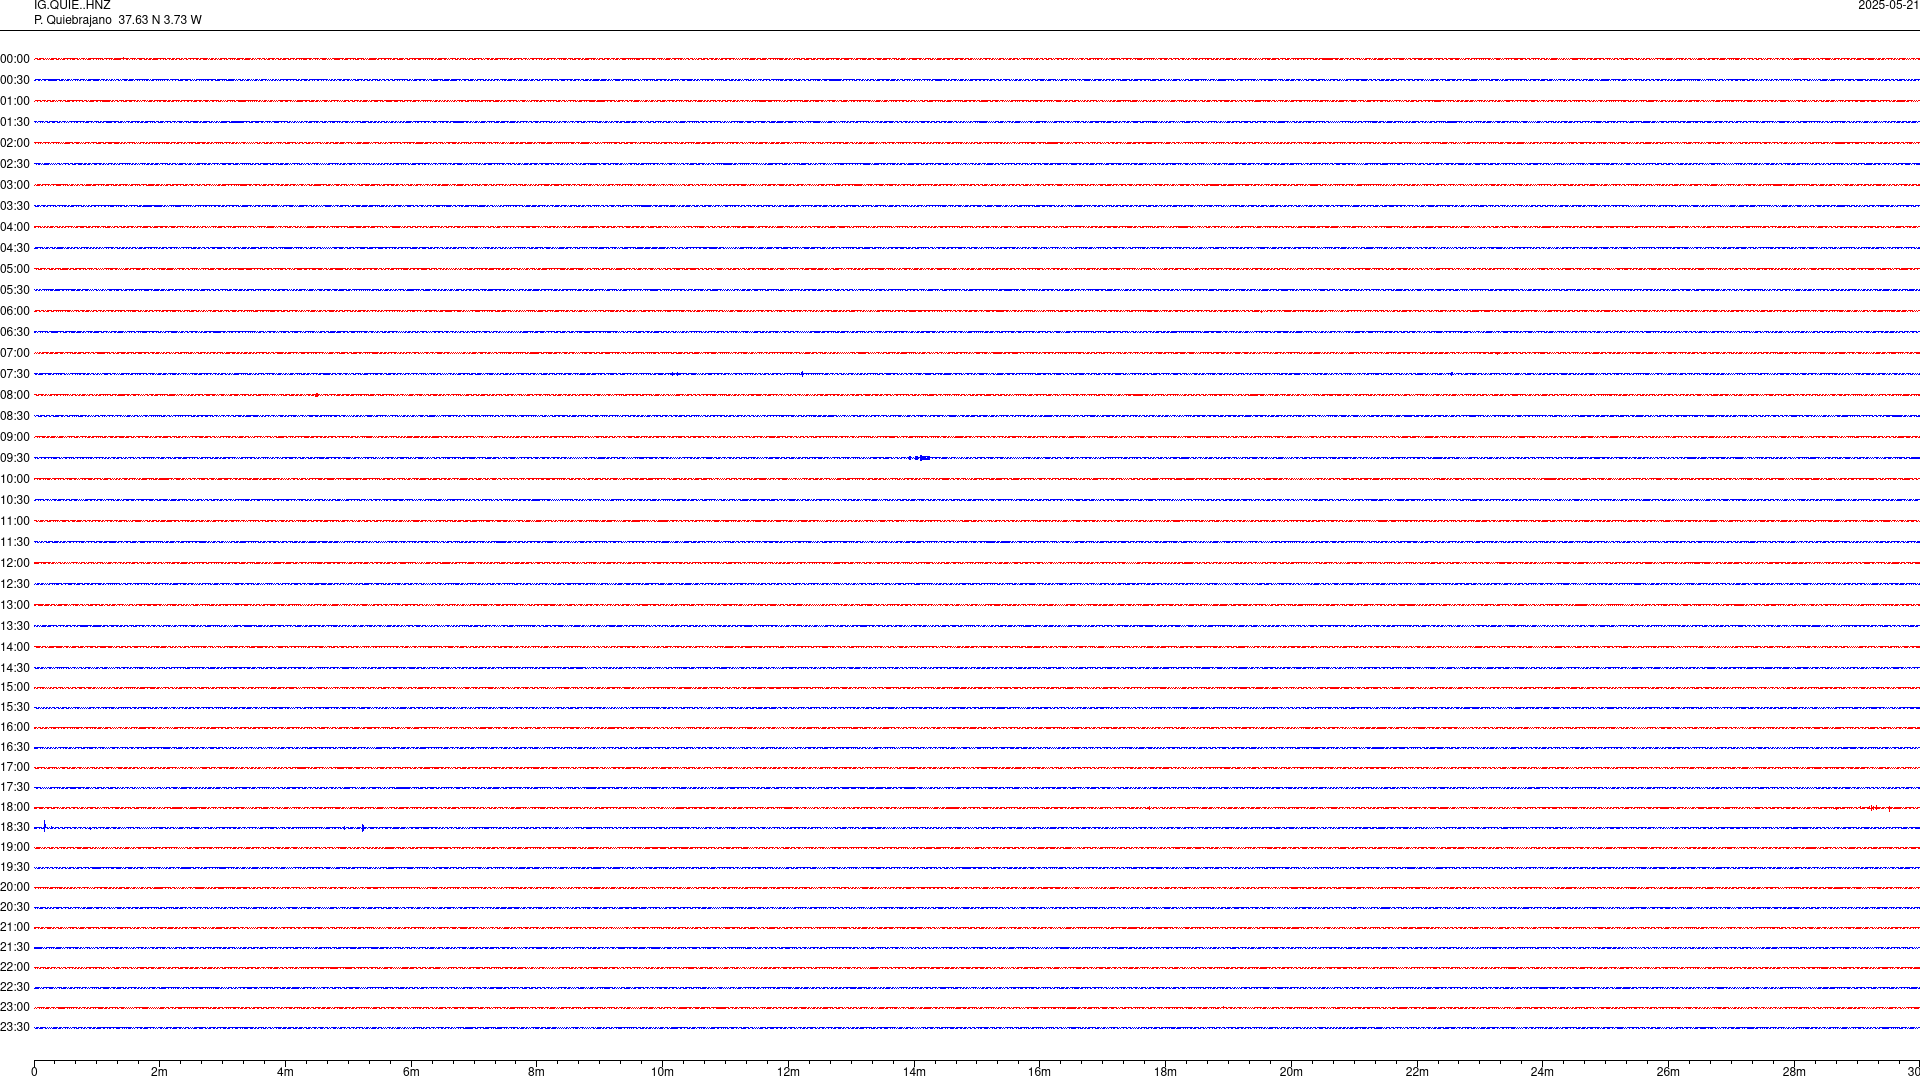Image resolution: width=1920 pixels, height=1080 pixels.
Task: Select the 13:00 trace row label
Action: tap(15, 605)
